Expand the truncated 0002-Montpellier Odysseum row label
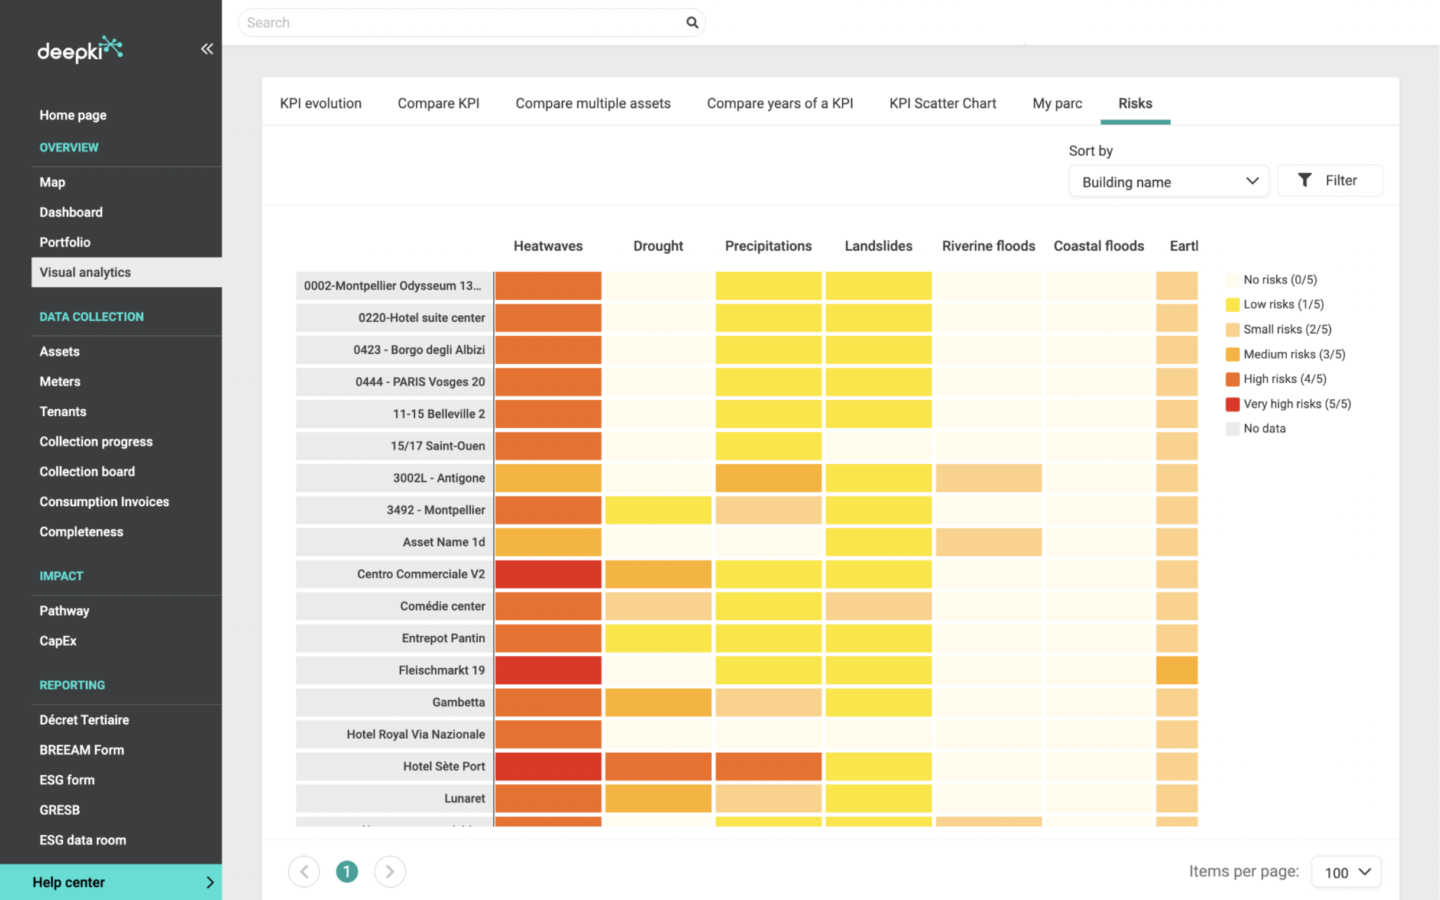The height and width of the screenshot is (900, 1440). (x=392, y=285)
